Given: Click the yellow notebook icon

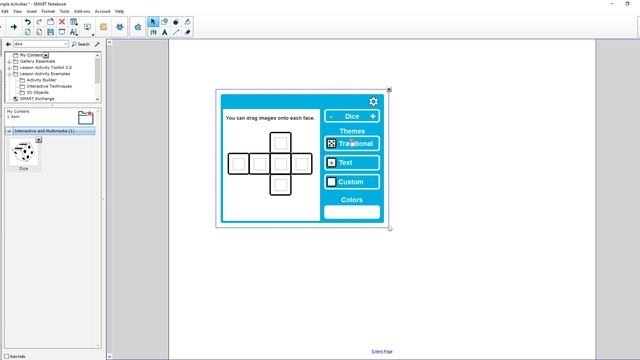Looking at the screenshot, I should coord(103,27).
